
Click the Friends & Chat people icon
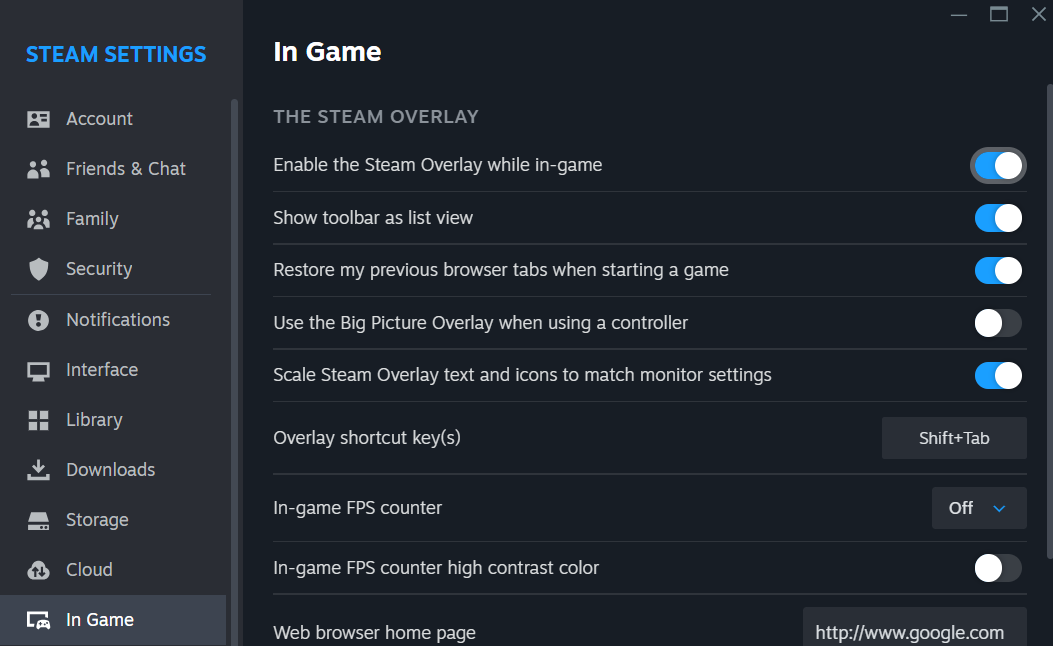(39, 169)
